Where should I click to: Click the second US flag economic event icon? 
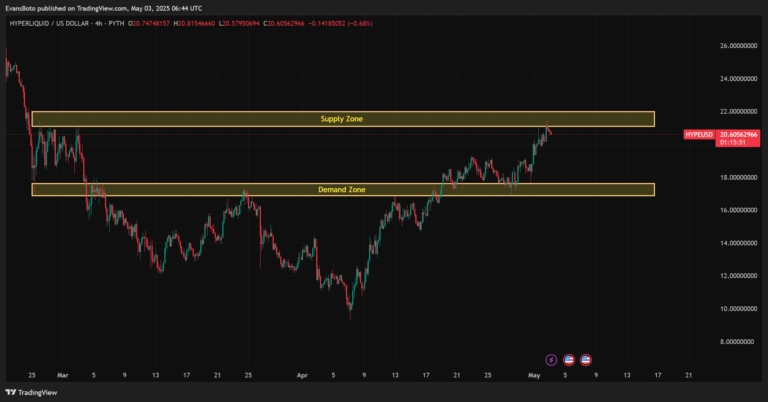pos(585,358)
